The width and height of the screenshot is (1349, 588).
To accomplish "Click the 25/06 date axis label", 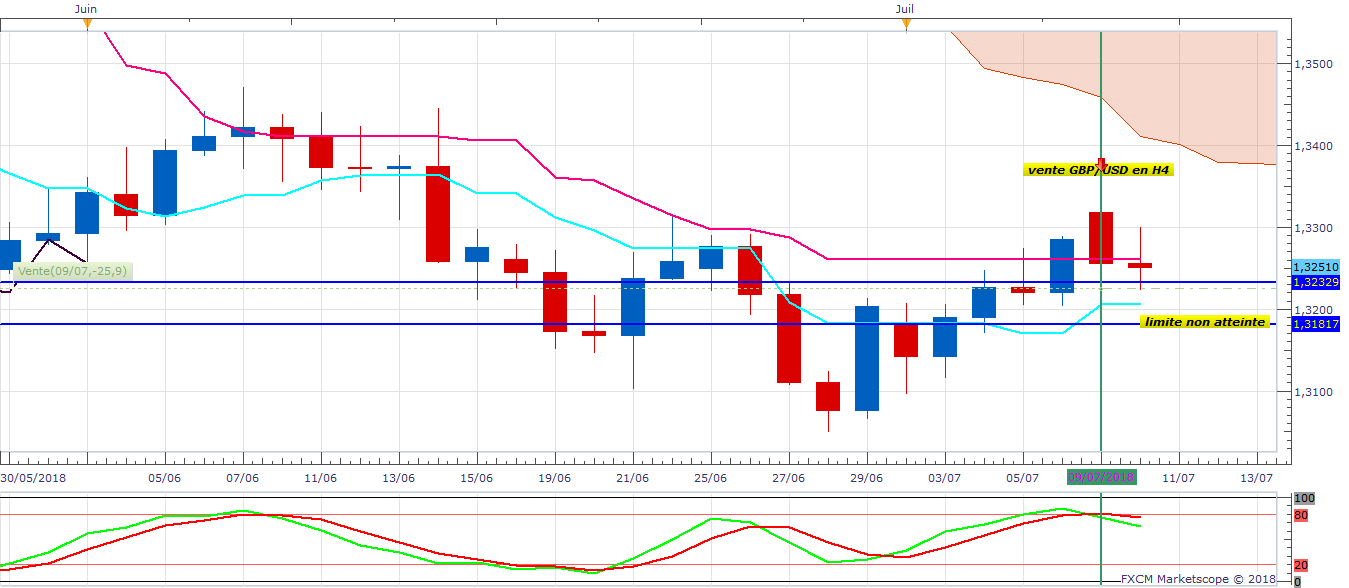I will point(710,478).
